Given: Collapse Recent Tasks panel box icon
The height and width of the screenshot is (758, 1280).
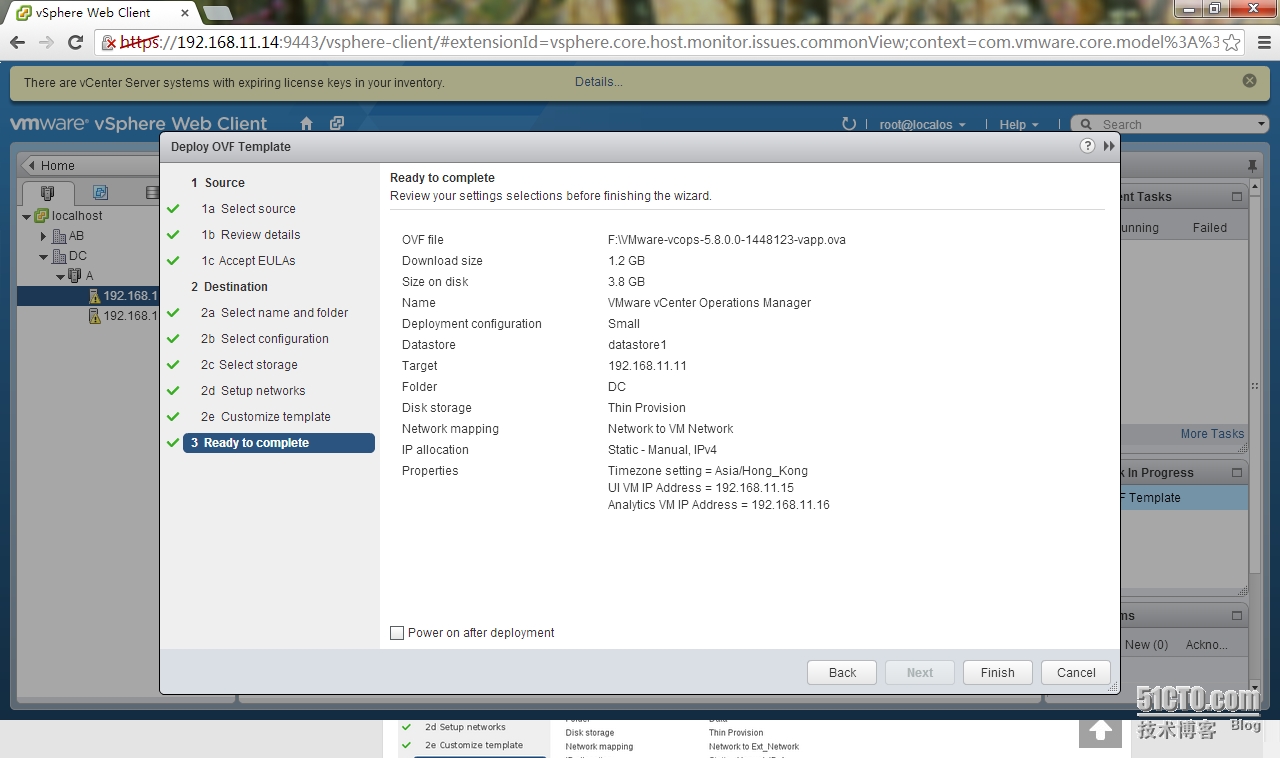Looking at the screenshot, I should pyautogui.click(x=1237, y=197).
